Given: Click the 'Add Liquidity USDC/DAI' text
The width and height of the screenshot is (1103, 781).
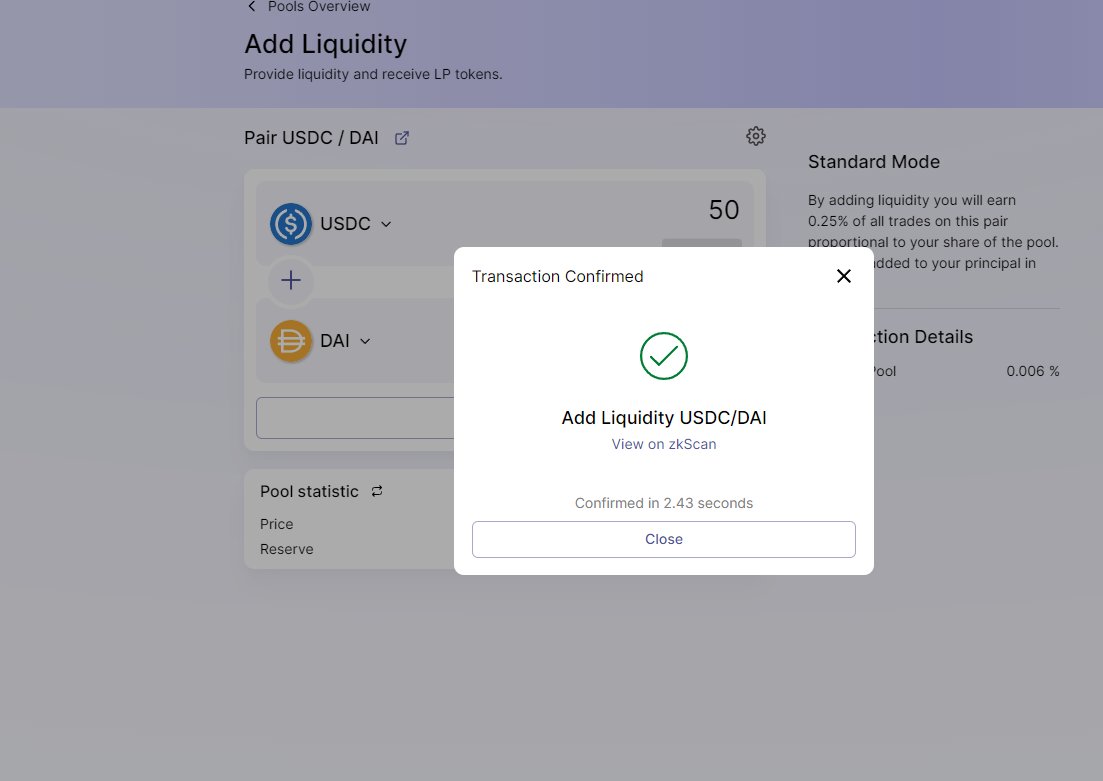Looking at the screenshot, I should coord(663,417).
